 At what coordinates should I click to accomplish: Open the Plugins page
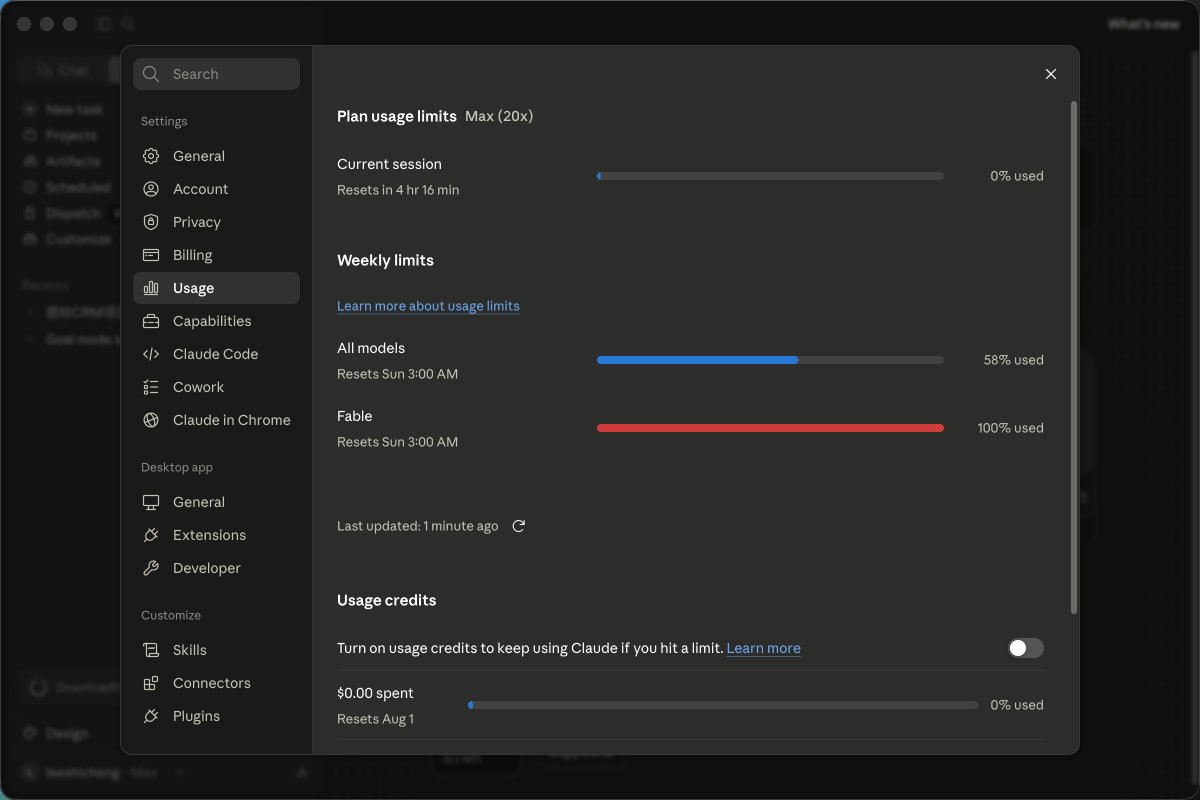216,716
